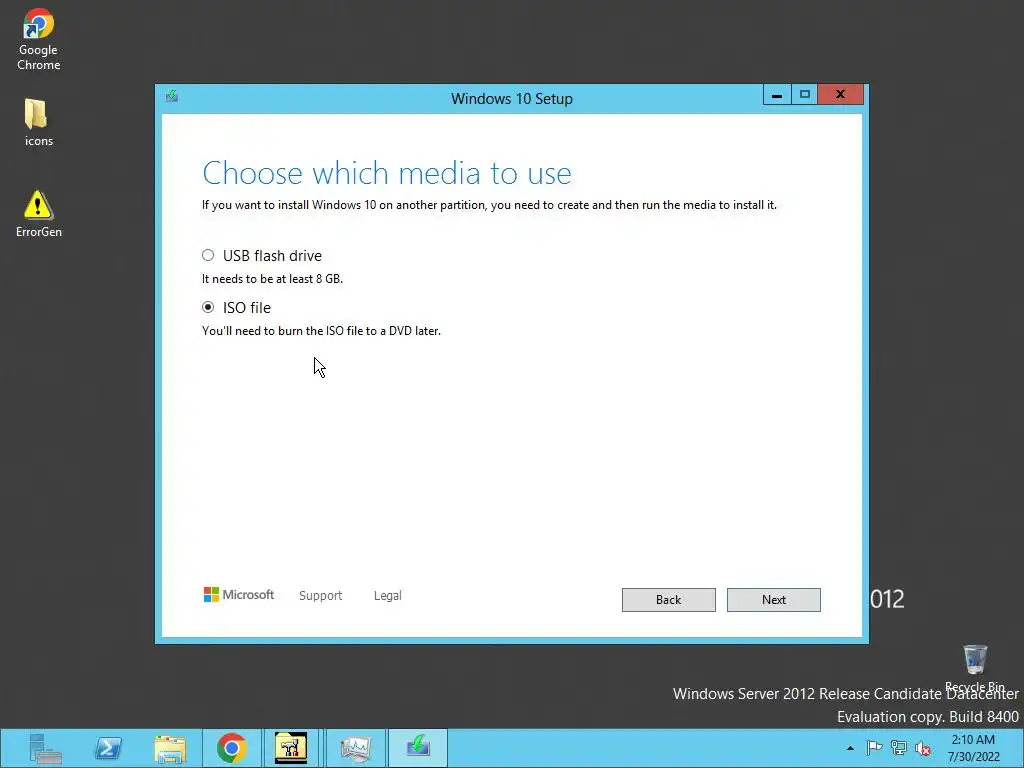Launch PowerShell from the taskbar
Viewport: 1024px width, 768px height.
[x=108, y=748]
